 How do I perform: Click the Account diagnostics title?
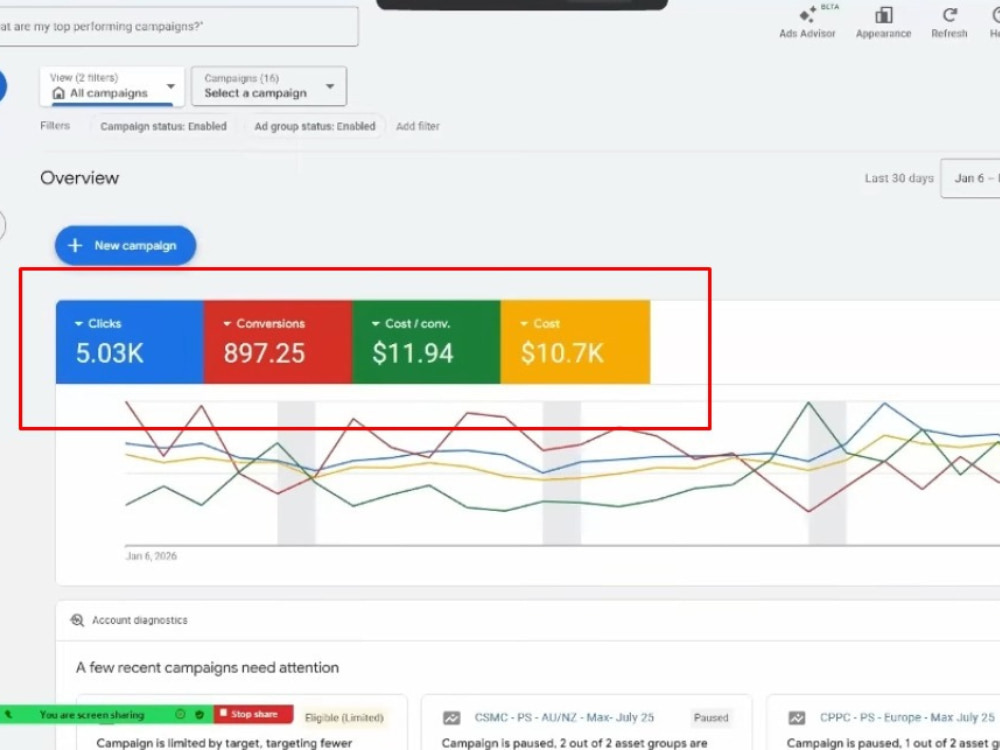point(140,620)
